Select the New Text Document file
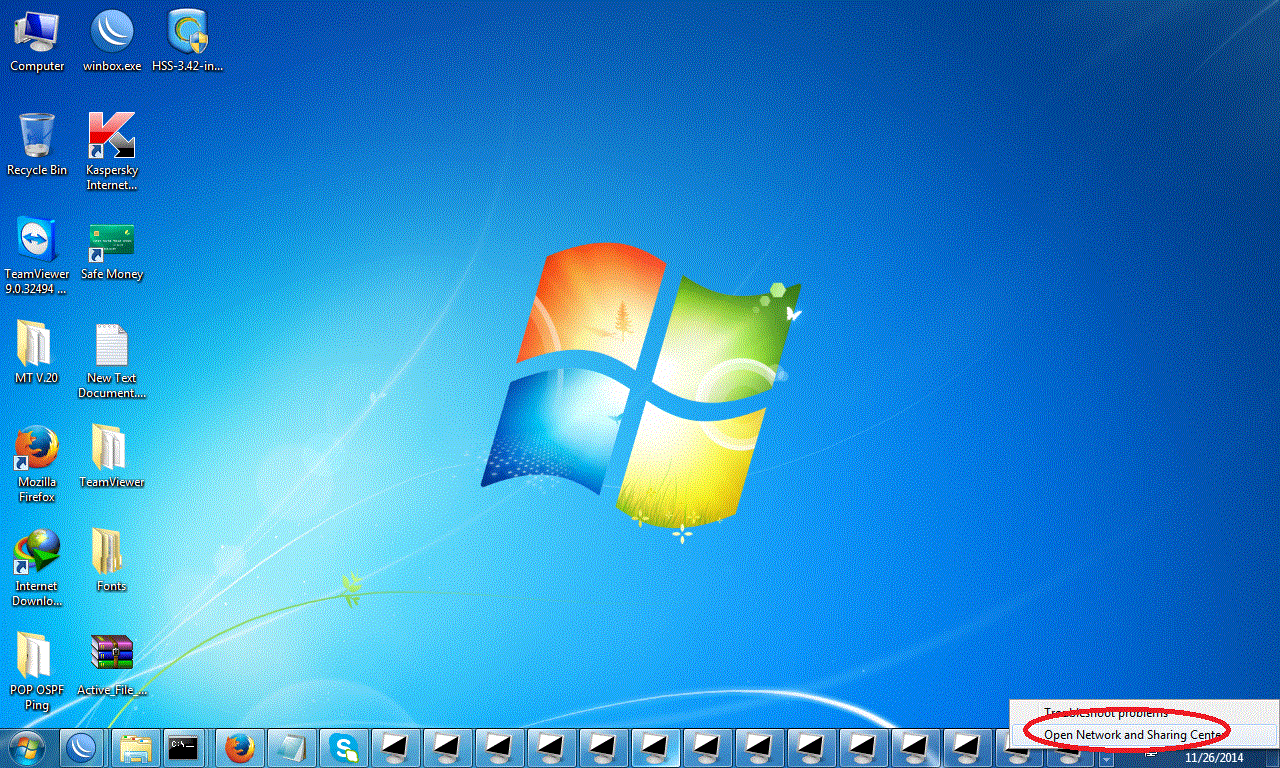This screenshot has width=1280, height=768. point(112,361)
